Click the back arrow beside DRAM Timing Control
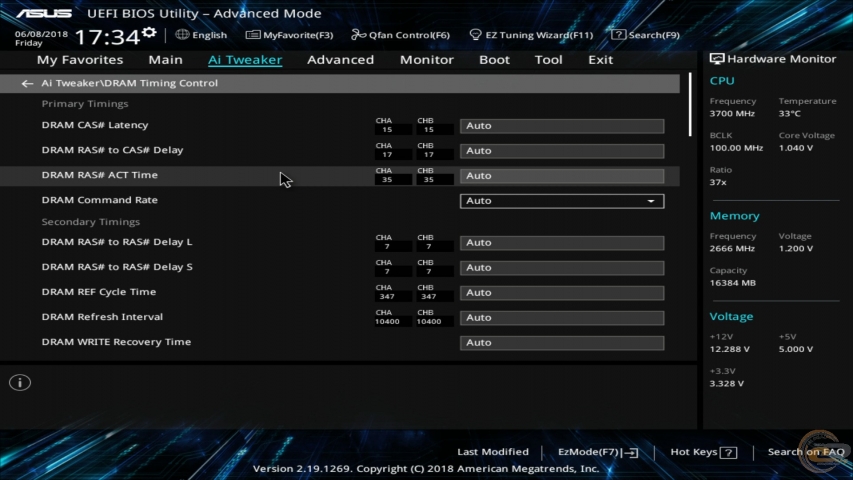 pos(27,83)
